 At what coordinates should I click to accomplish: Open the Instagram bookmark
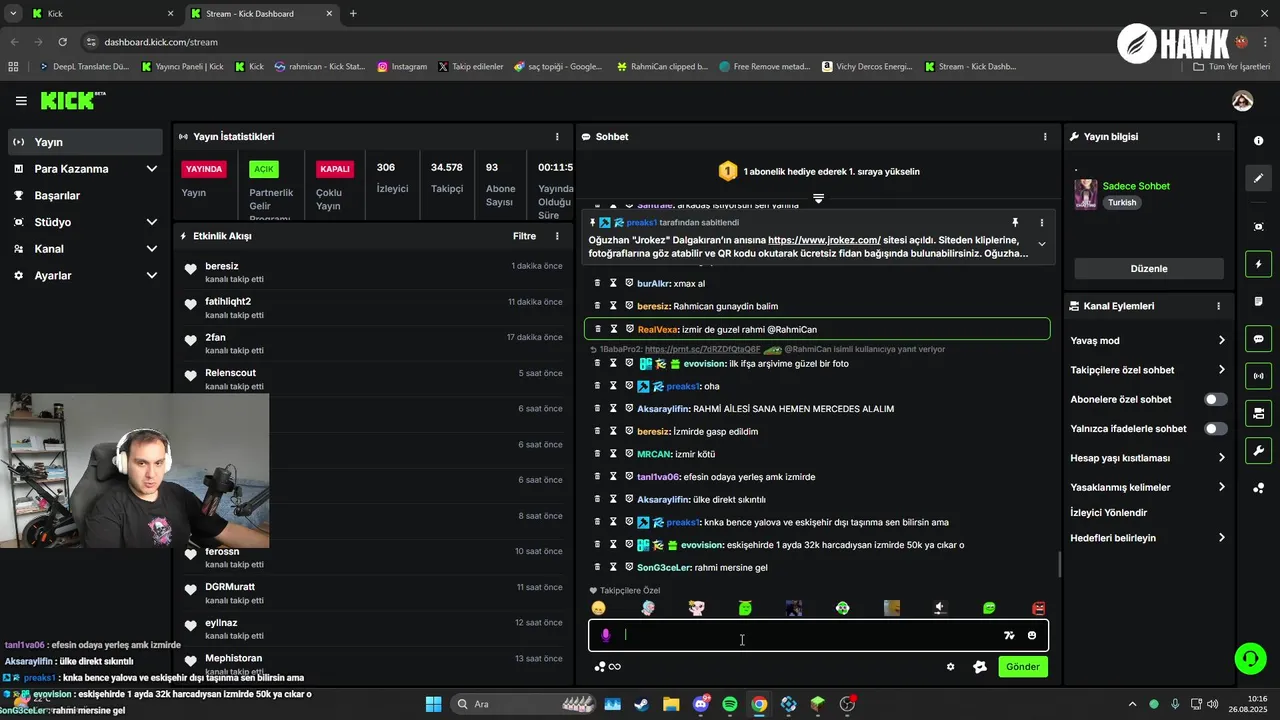[x=402, y=67]
